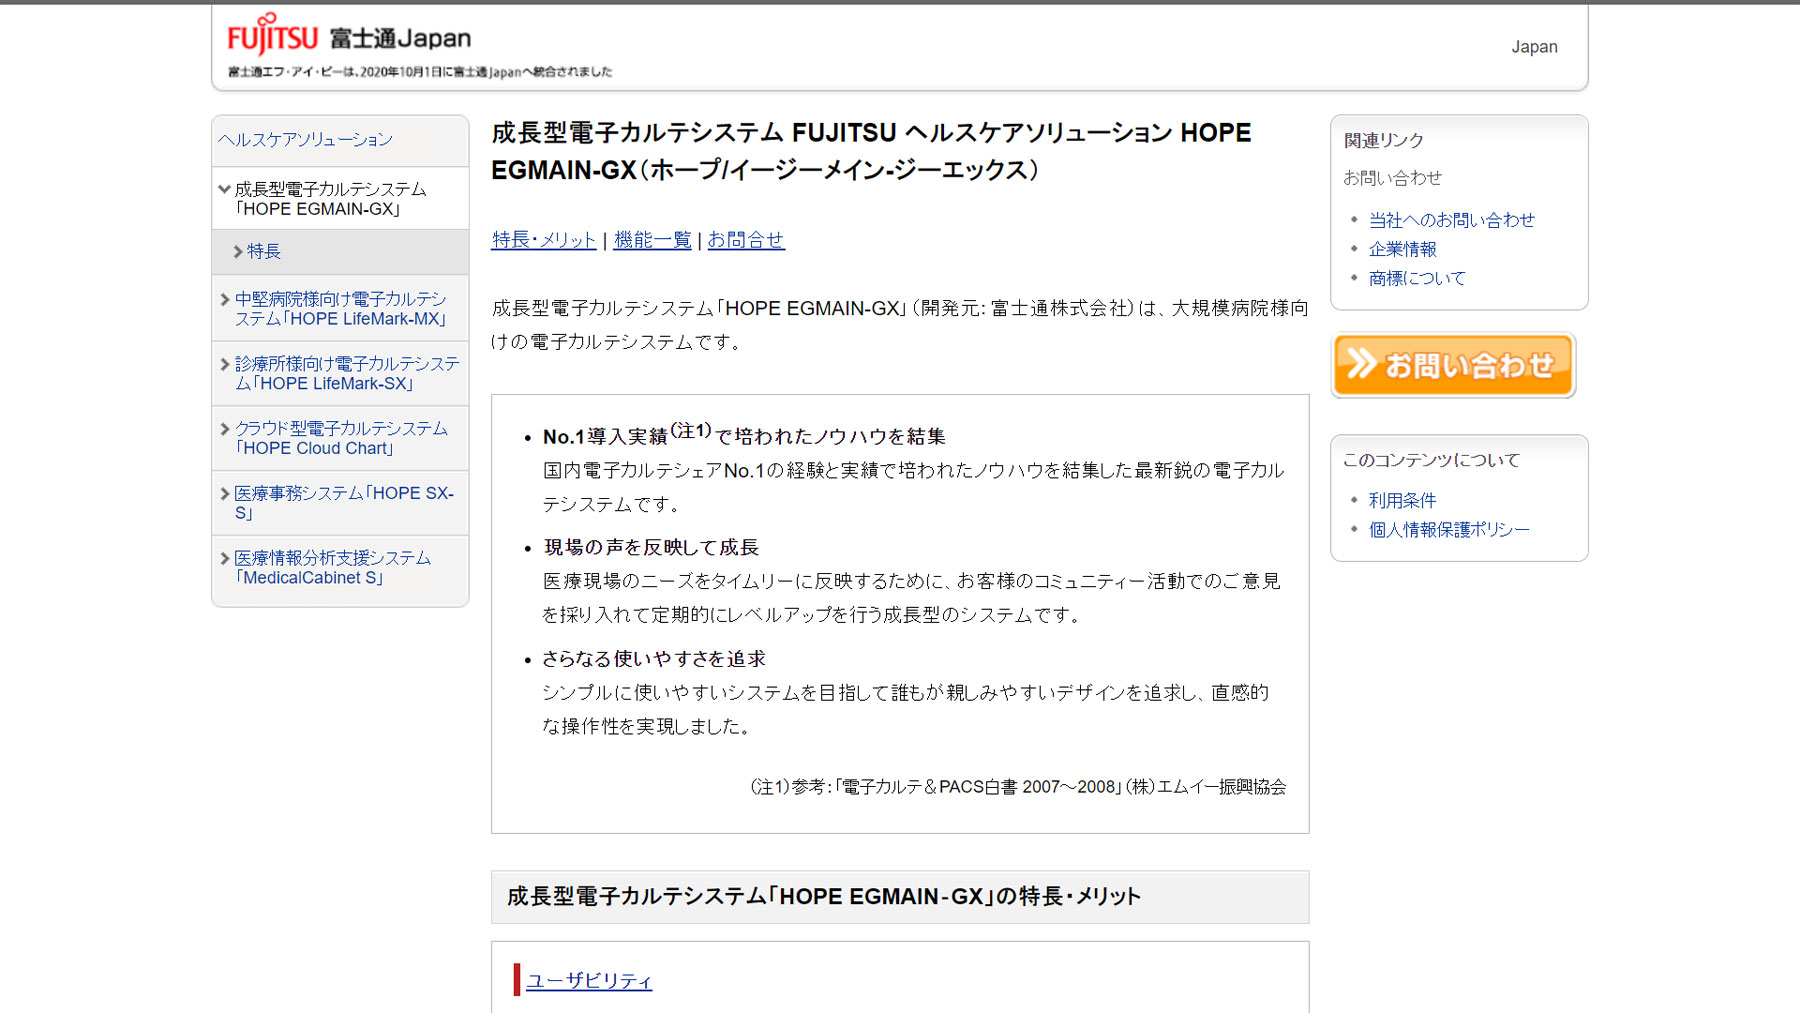
Task: Click the Japan region label in header
Action: coord(1534,47)
